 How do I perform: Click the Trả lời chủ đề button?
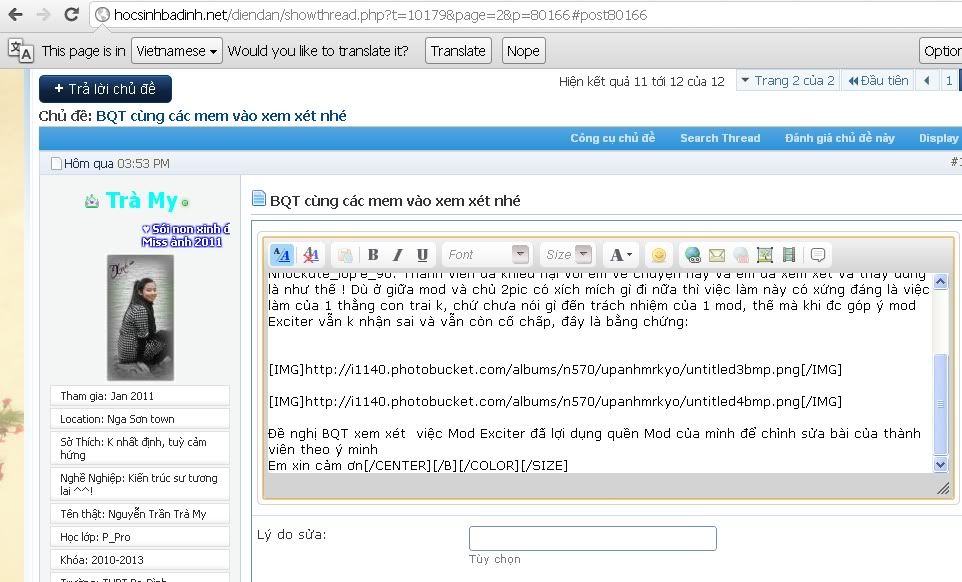pyautogui.click(x=105, y=89)
